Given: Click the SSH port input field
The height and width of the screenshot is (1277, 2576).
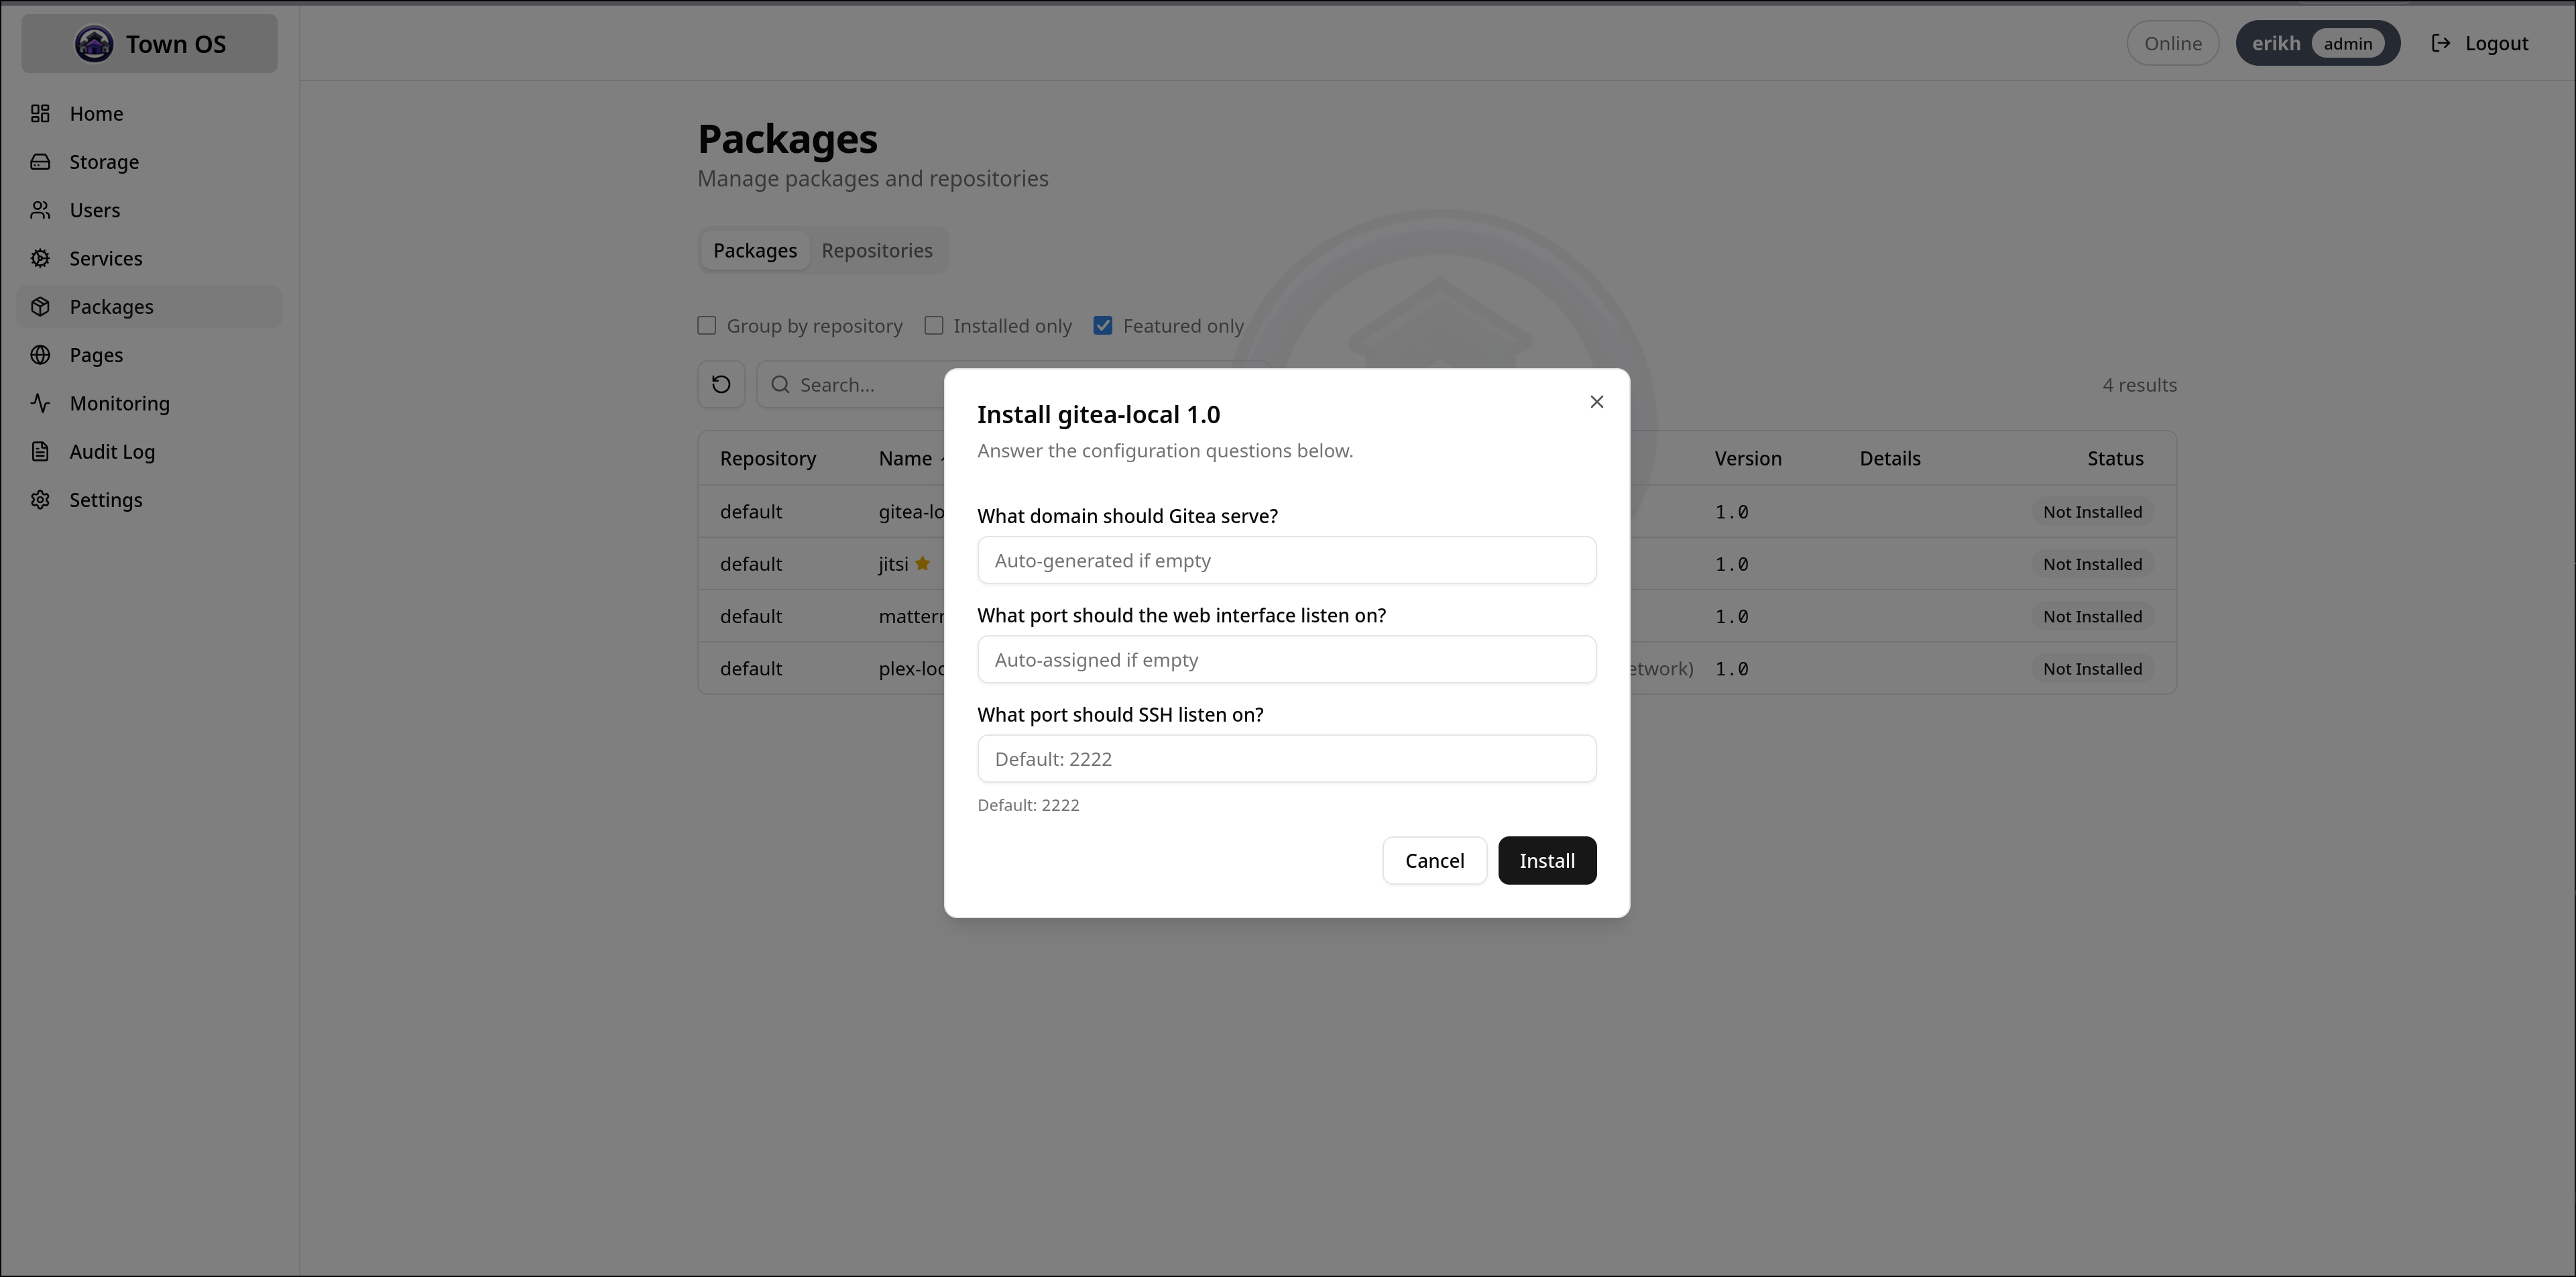Looking at the screenshot, I should 1286,758.
